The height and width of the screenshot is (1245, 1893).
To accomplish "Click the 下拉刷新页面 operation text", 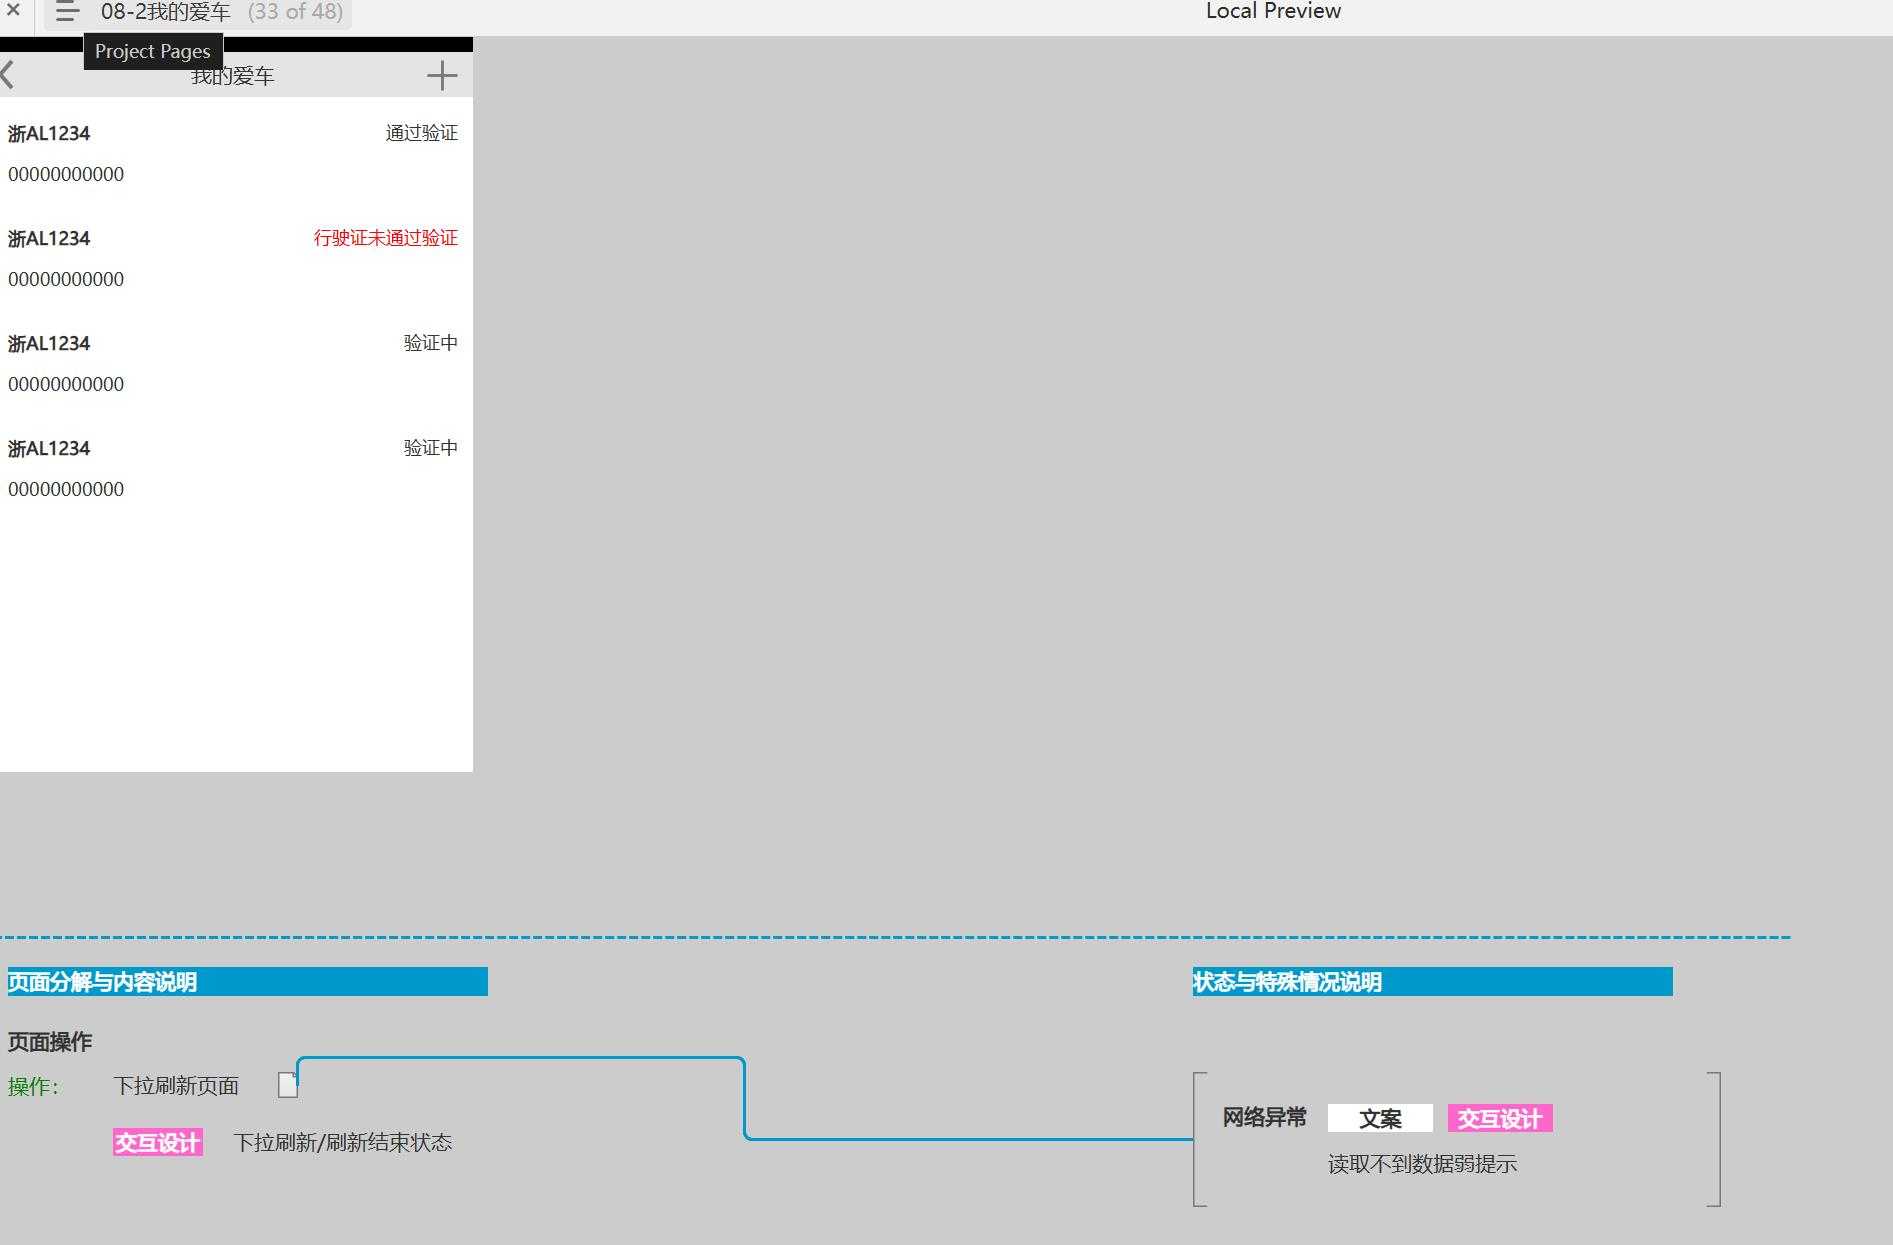I will click(x=176, y=1085).
